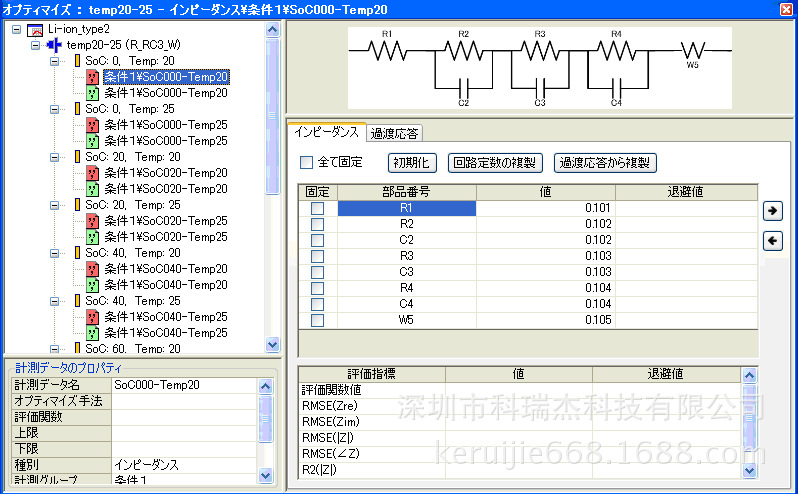Check the 固定 box for W5
798x494 pixels.
click(318, 320)
